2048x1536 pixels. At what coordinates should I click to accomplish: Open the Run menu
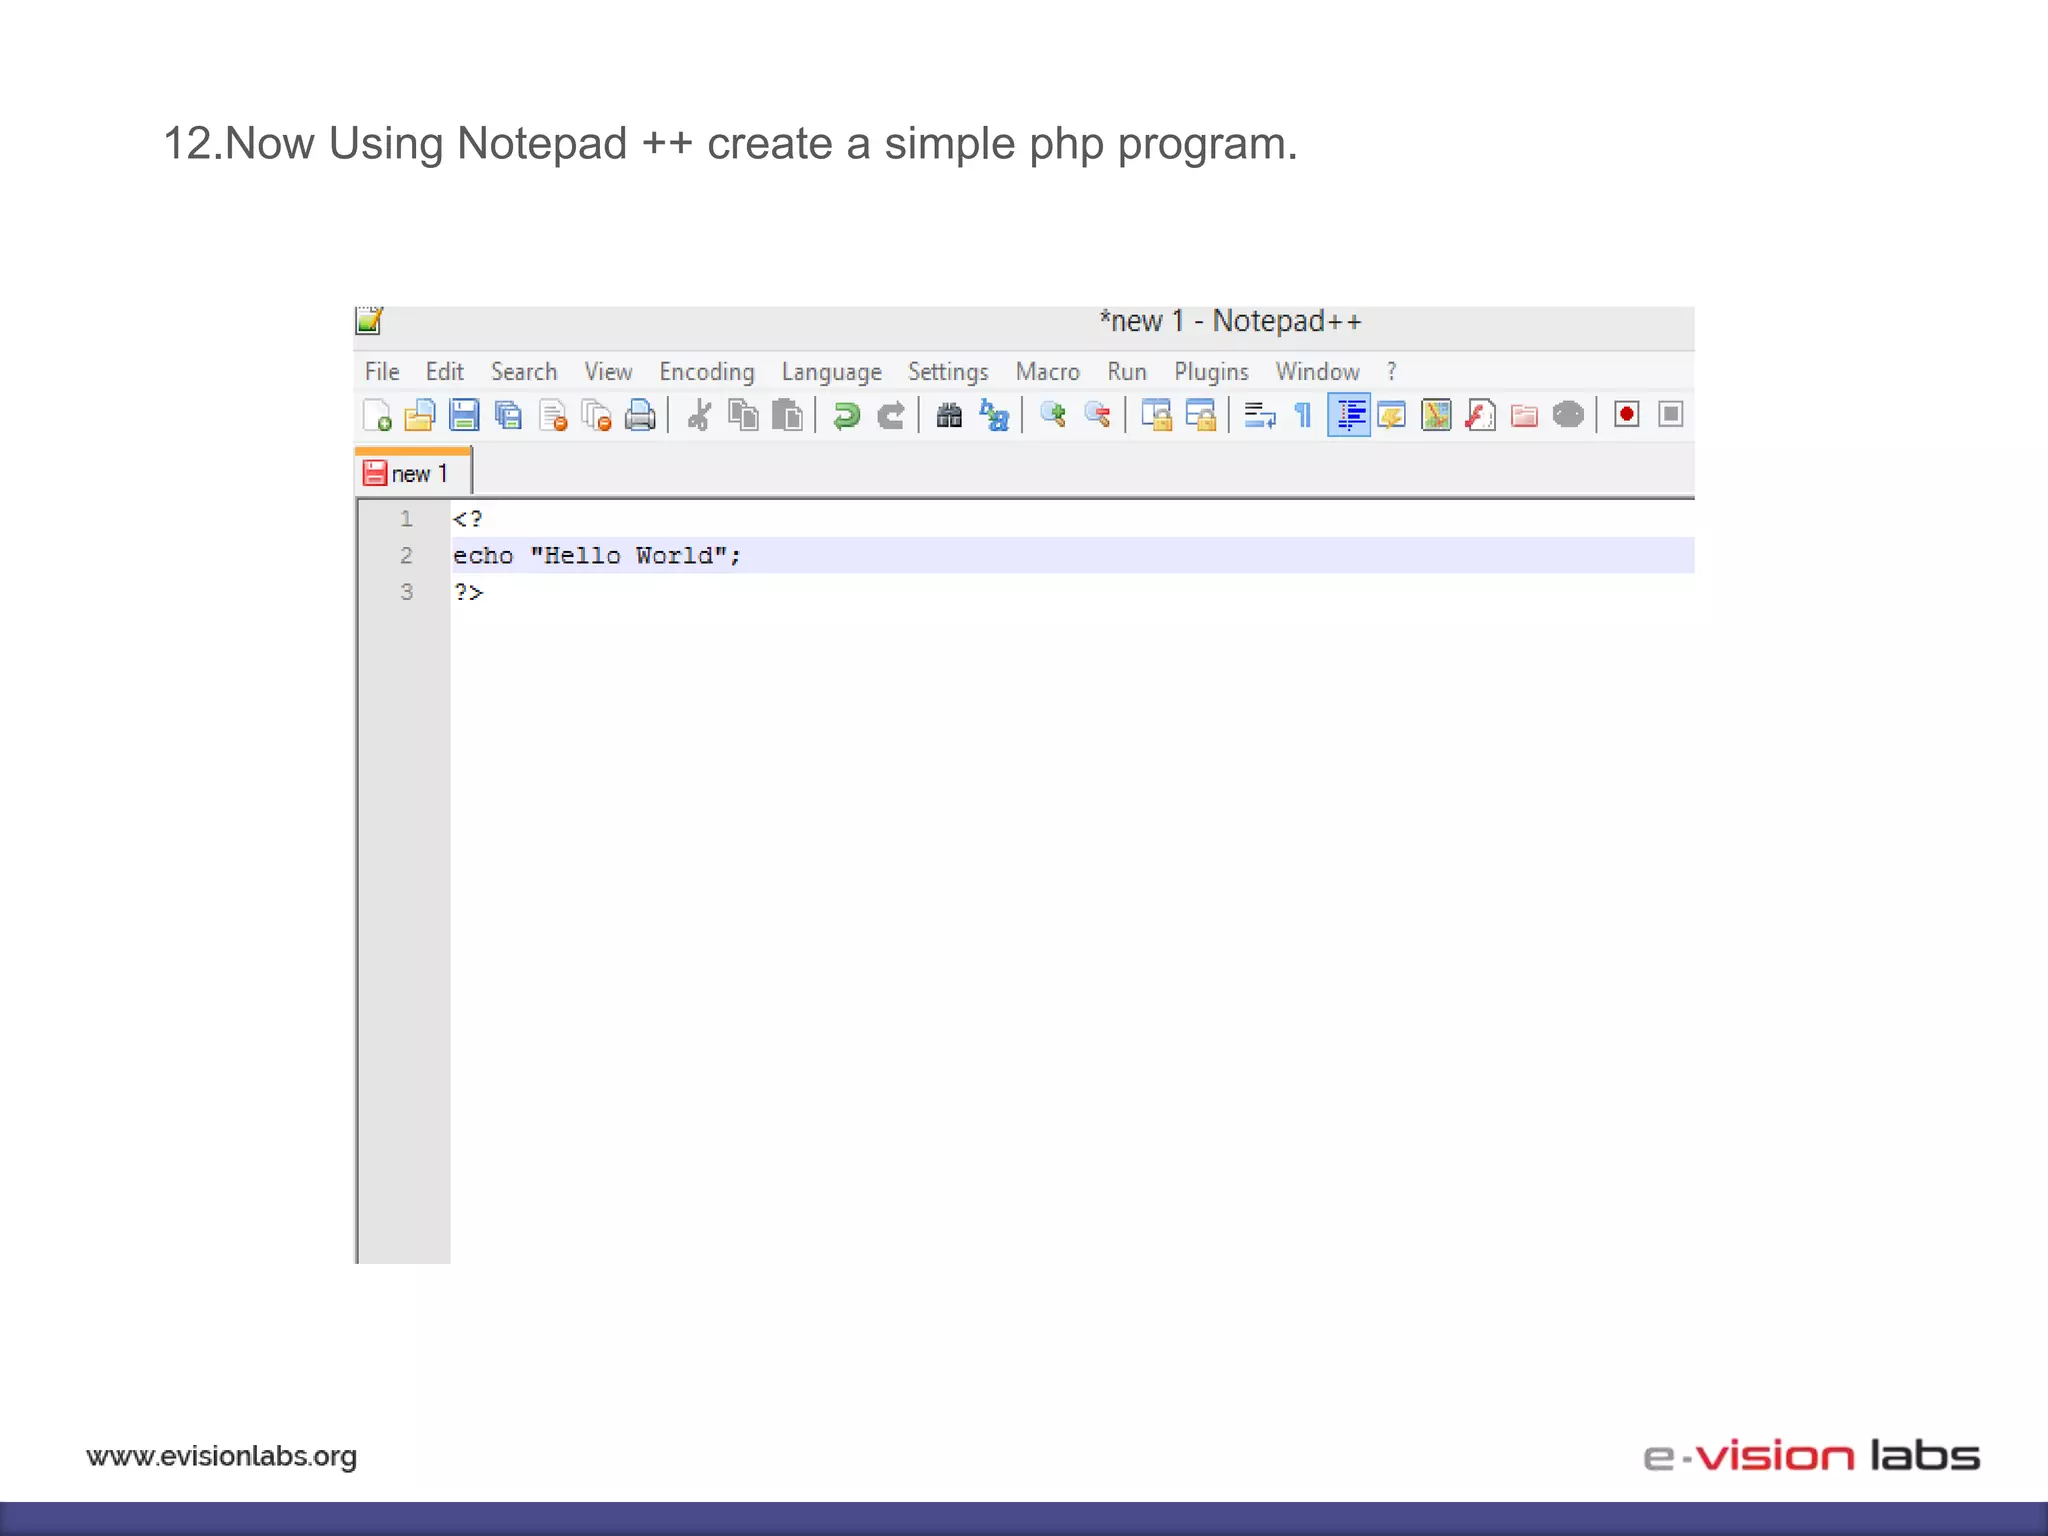(x=1127, y=372)
